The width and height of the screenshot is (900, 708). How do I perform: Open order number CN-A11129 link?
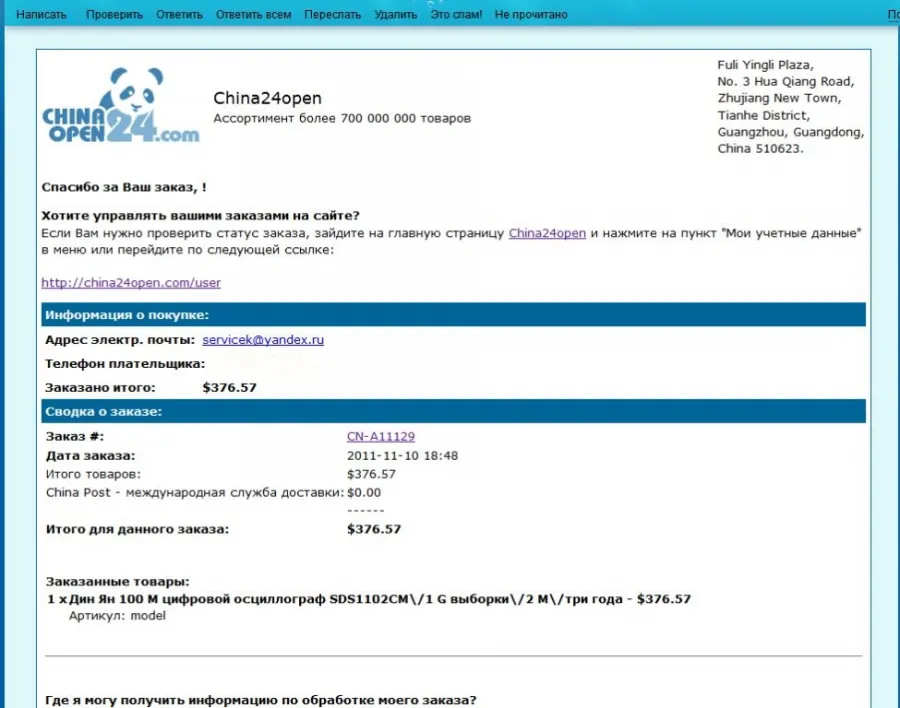click(x=381, y=436)
